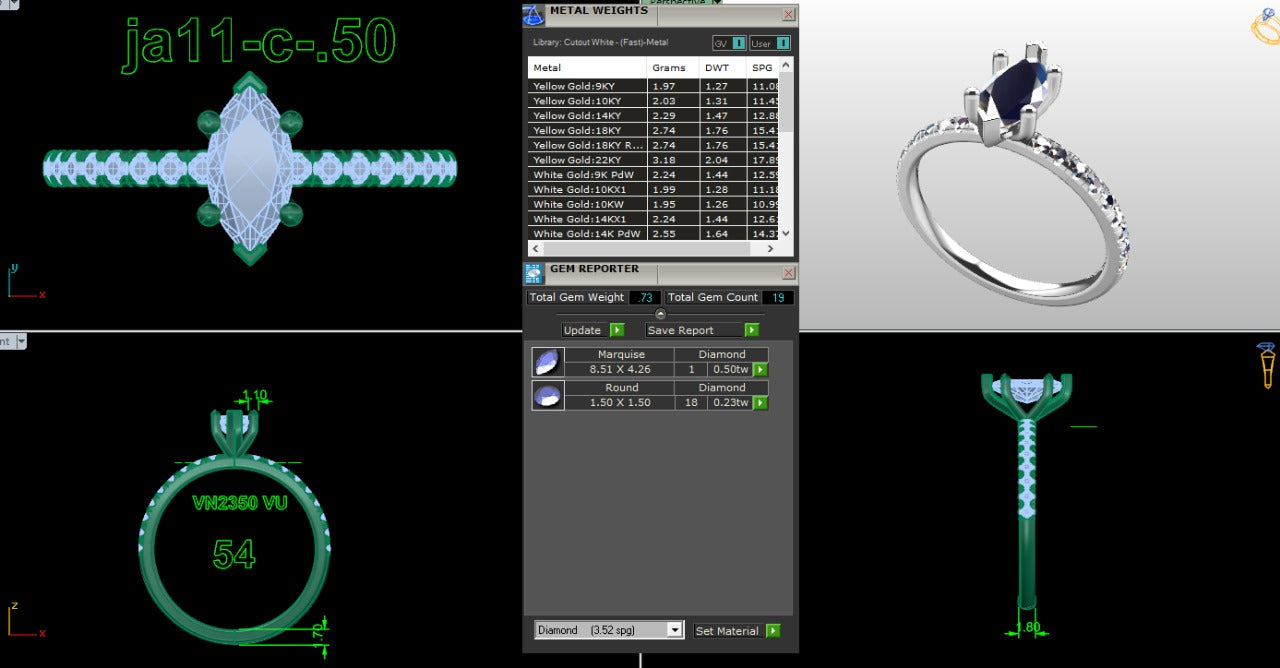The height and width of the screenshot is (668, 1280).
Task: Select the Yellow Gold:18KY row
Action: point(653,130)
